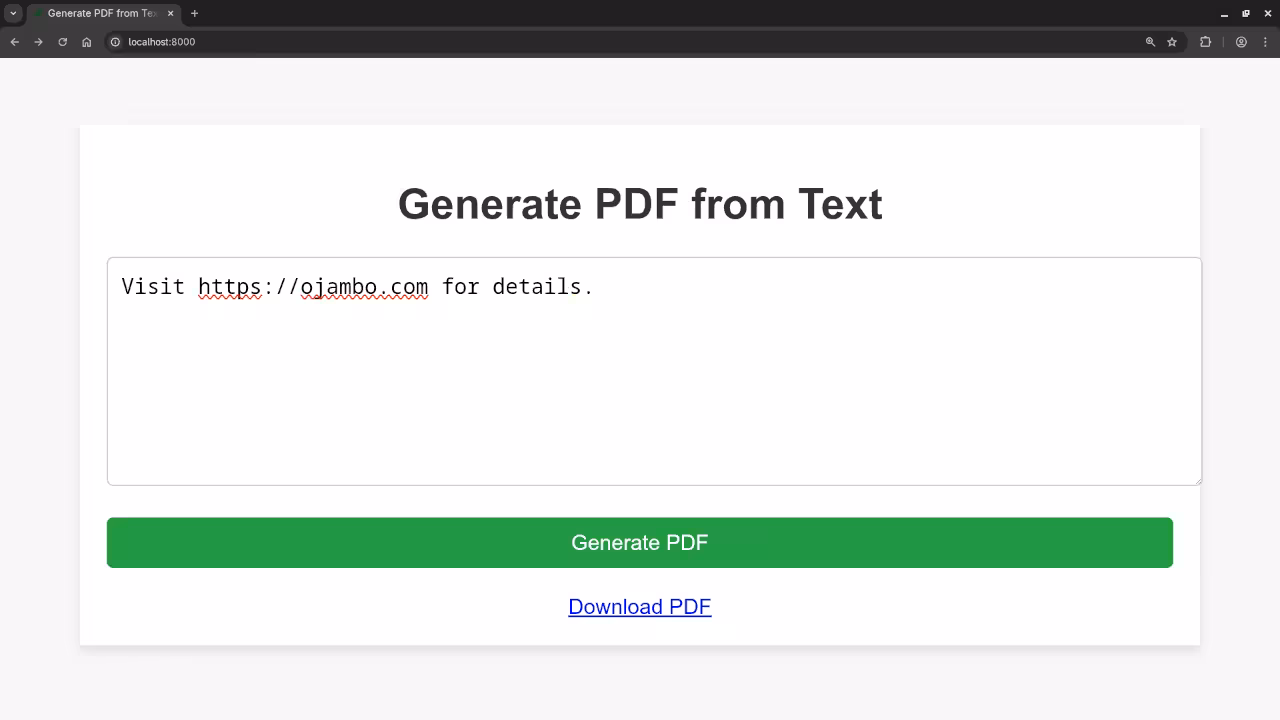Open the favicon on the active tab

point(38,13)
